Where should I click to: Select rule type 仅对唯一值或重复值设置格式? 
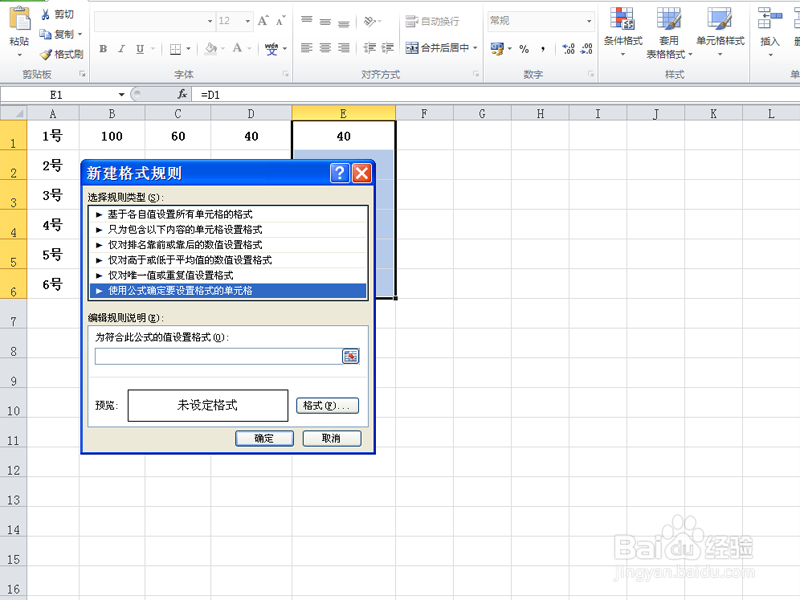coord(228,276)
